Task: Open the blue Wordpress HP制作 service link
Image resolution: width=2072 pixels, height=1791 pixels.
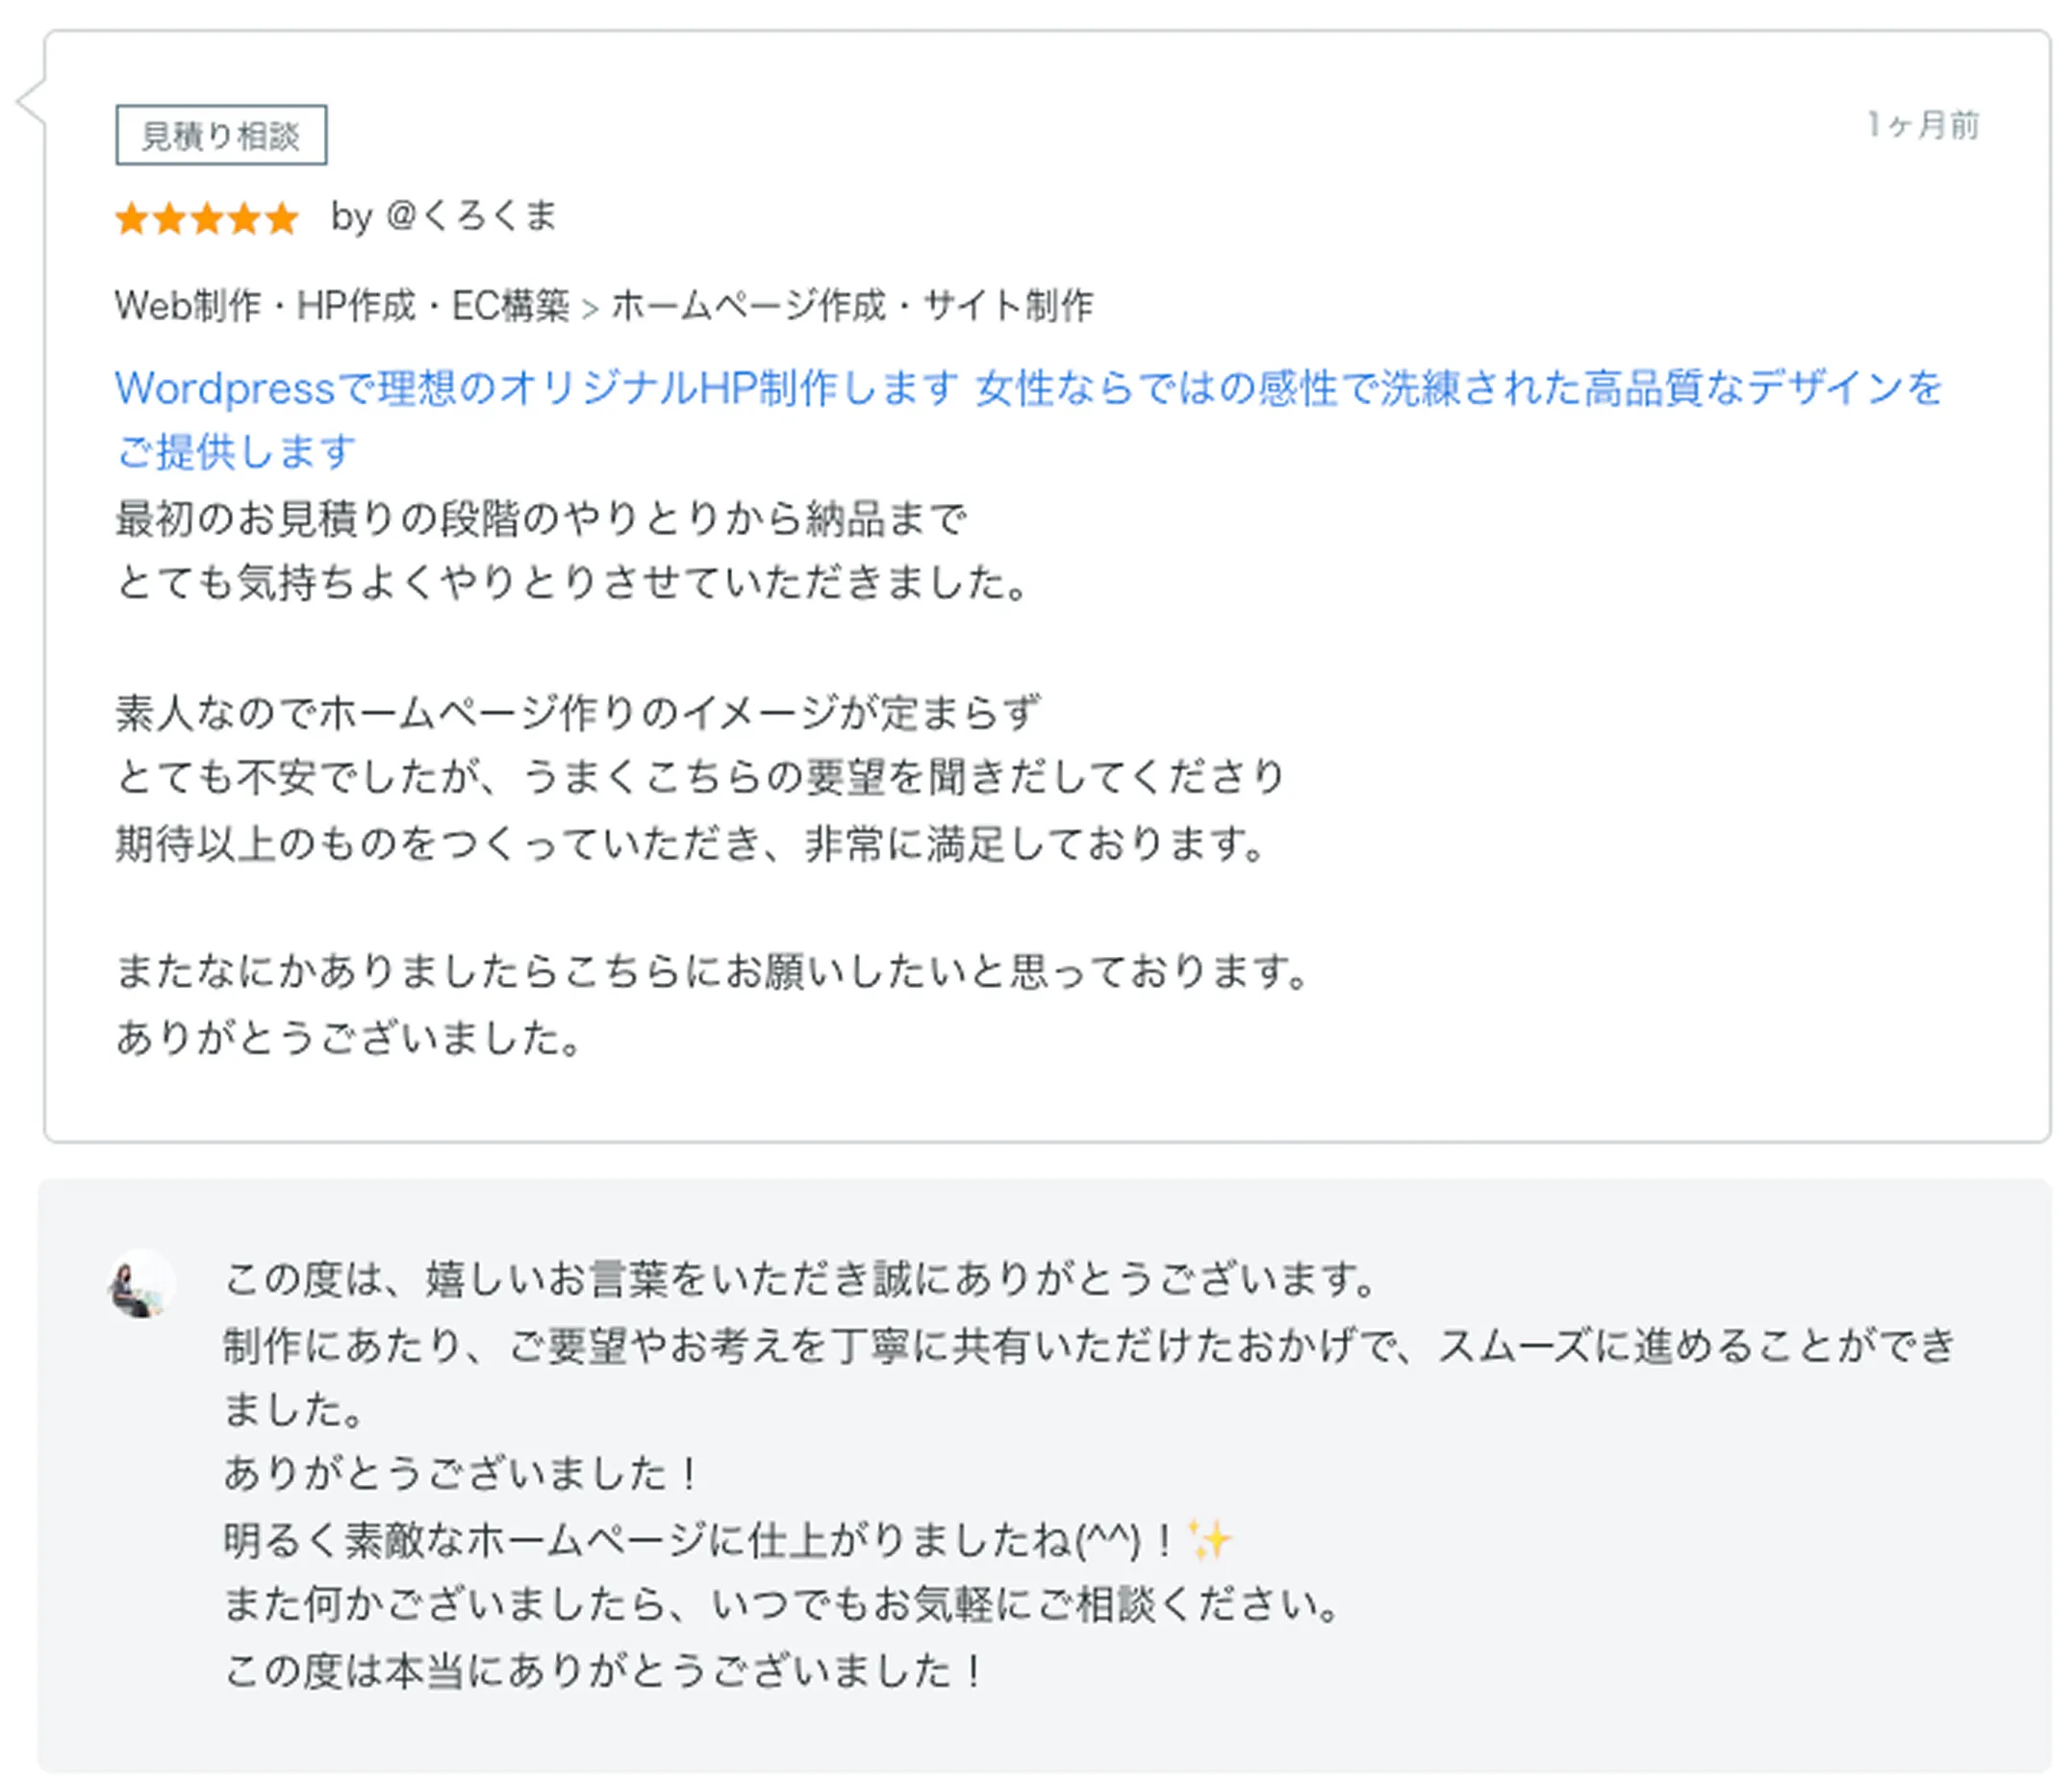Action: click(1028, 388)
